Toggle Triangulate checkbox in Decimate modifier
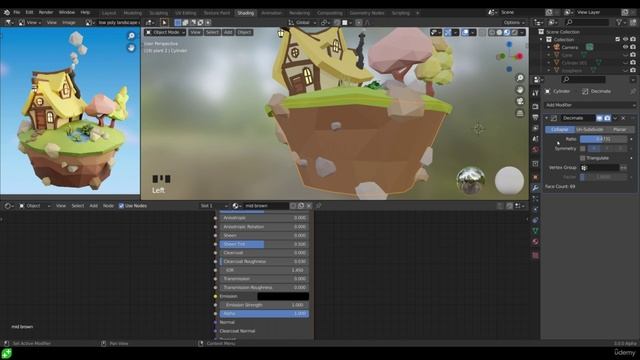The width and height of the screenshot is (640, 360). coord(582,158)
